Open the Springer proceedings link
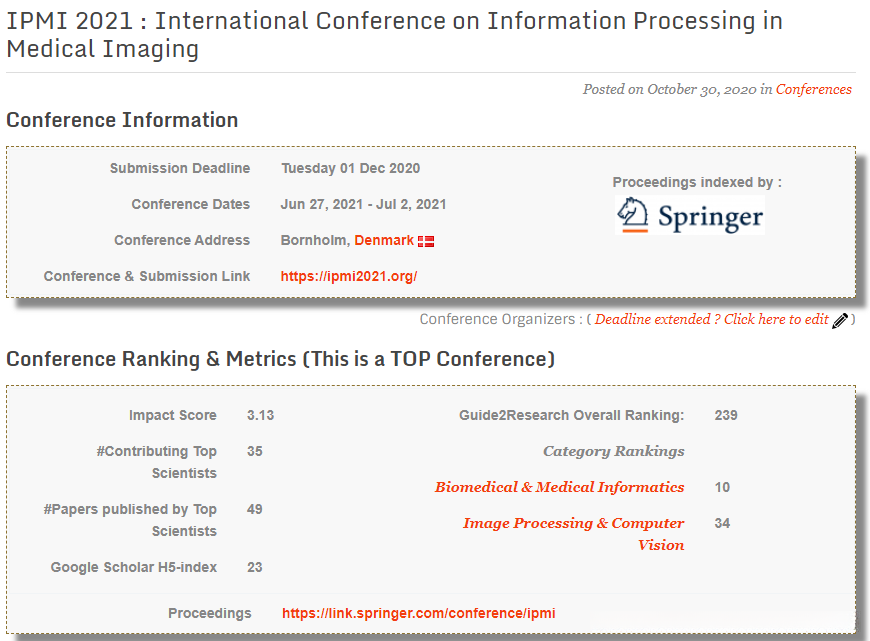 coord(418,613)
